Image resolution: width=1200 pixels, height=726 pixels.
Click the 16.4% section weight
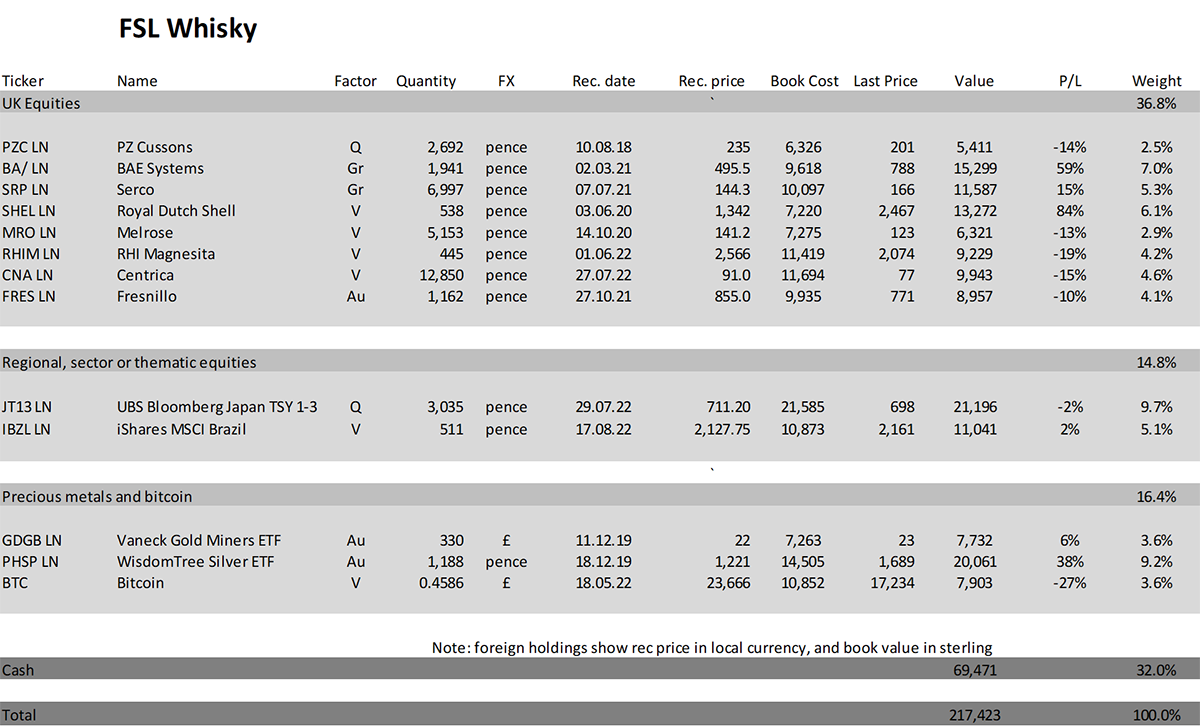1154,496
